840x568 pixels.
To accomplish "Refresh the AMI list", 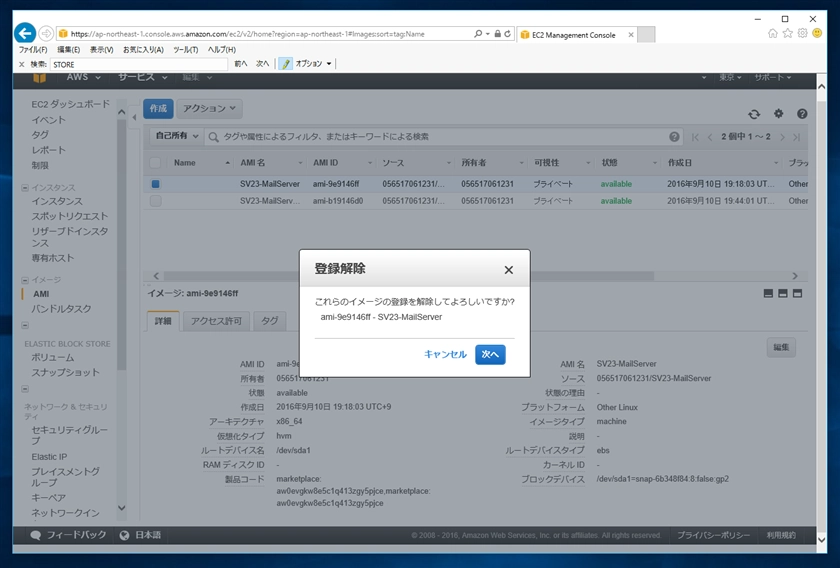I will pyautogui.click(x=754, y=114).
